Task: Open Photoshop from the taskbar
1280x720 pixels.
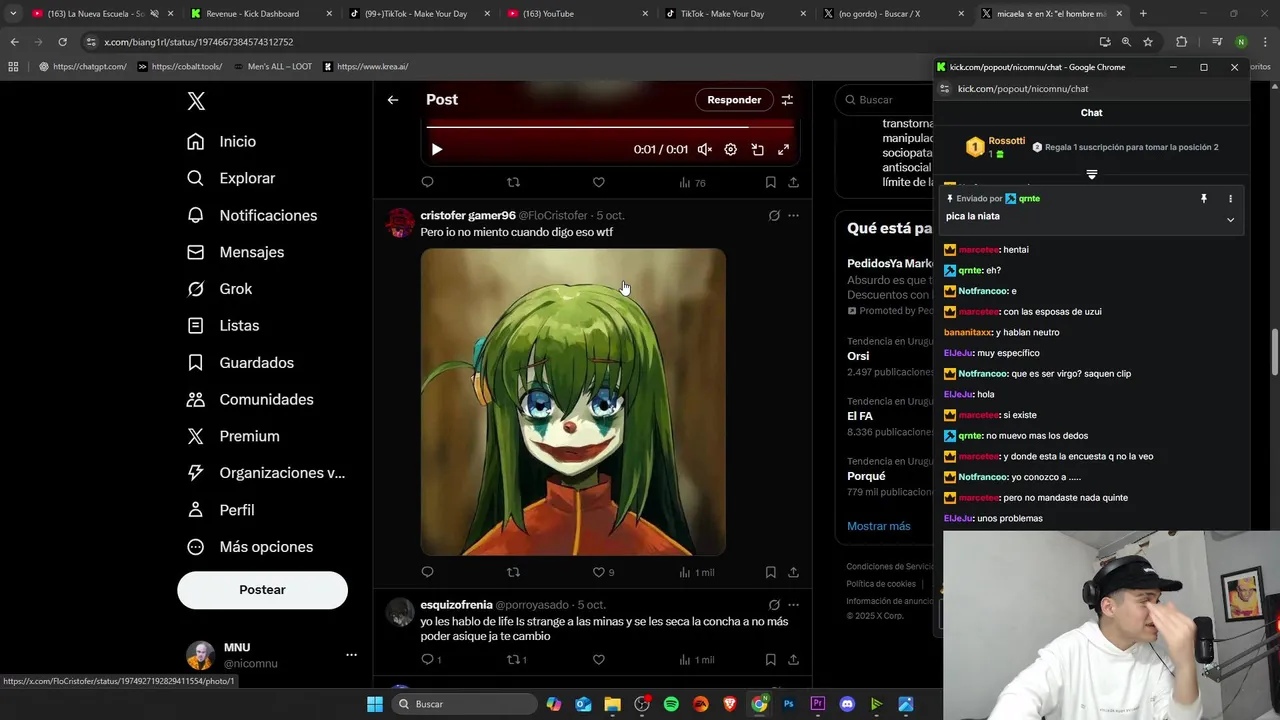Action: [x=788, y=704]
